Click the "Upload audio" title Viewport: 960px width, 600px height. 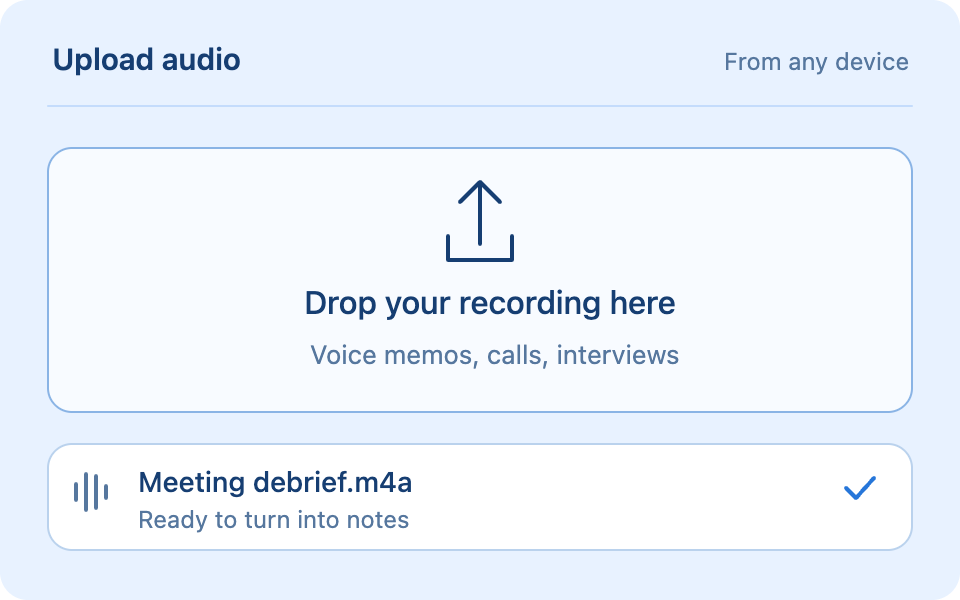click(146, 60)
